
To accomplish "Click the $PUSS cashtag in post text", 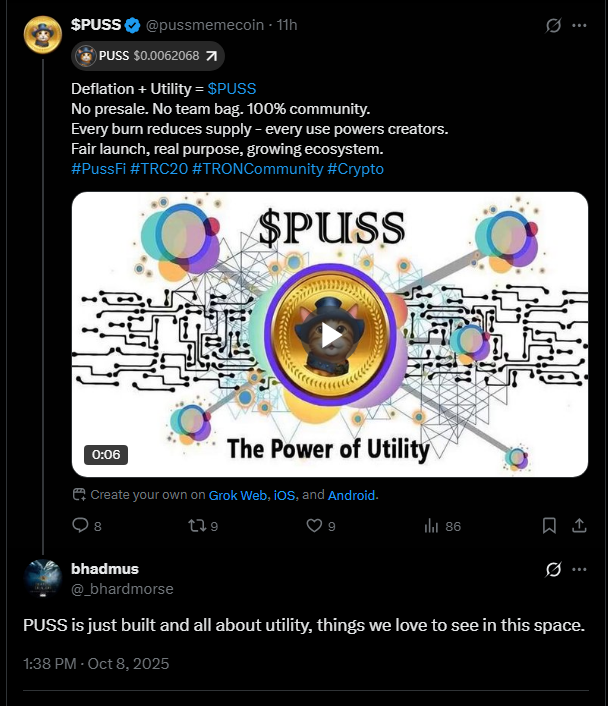I will tap(232, 89).
